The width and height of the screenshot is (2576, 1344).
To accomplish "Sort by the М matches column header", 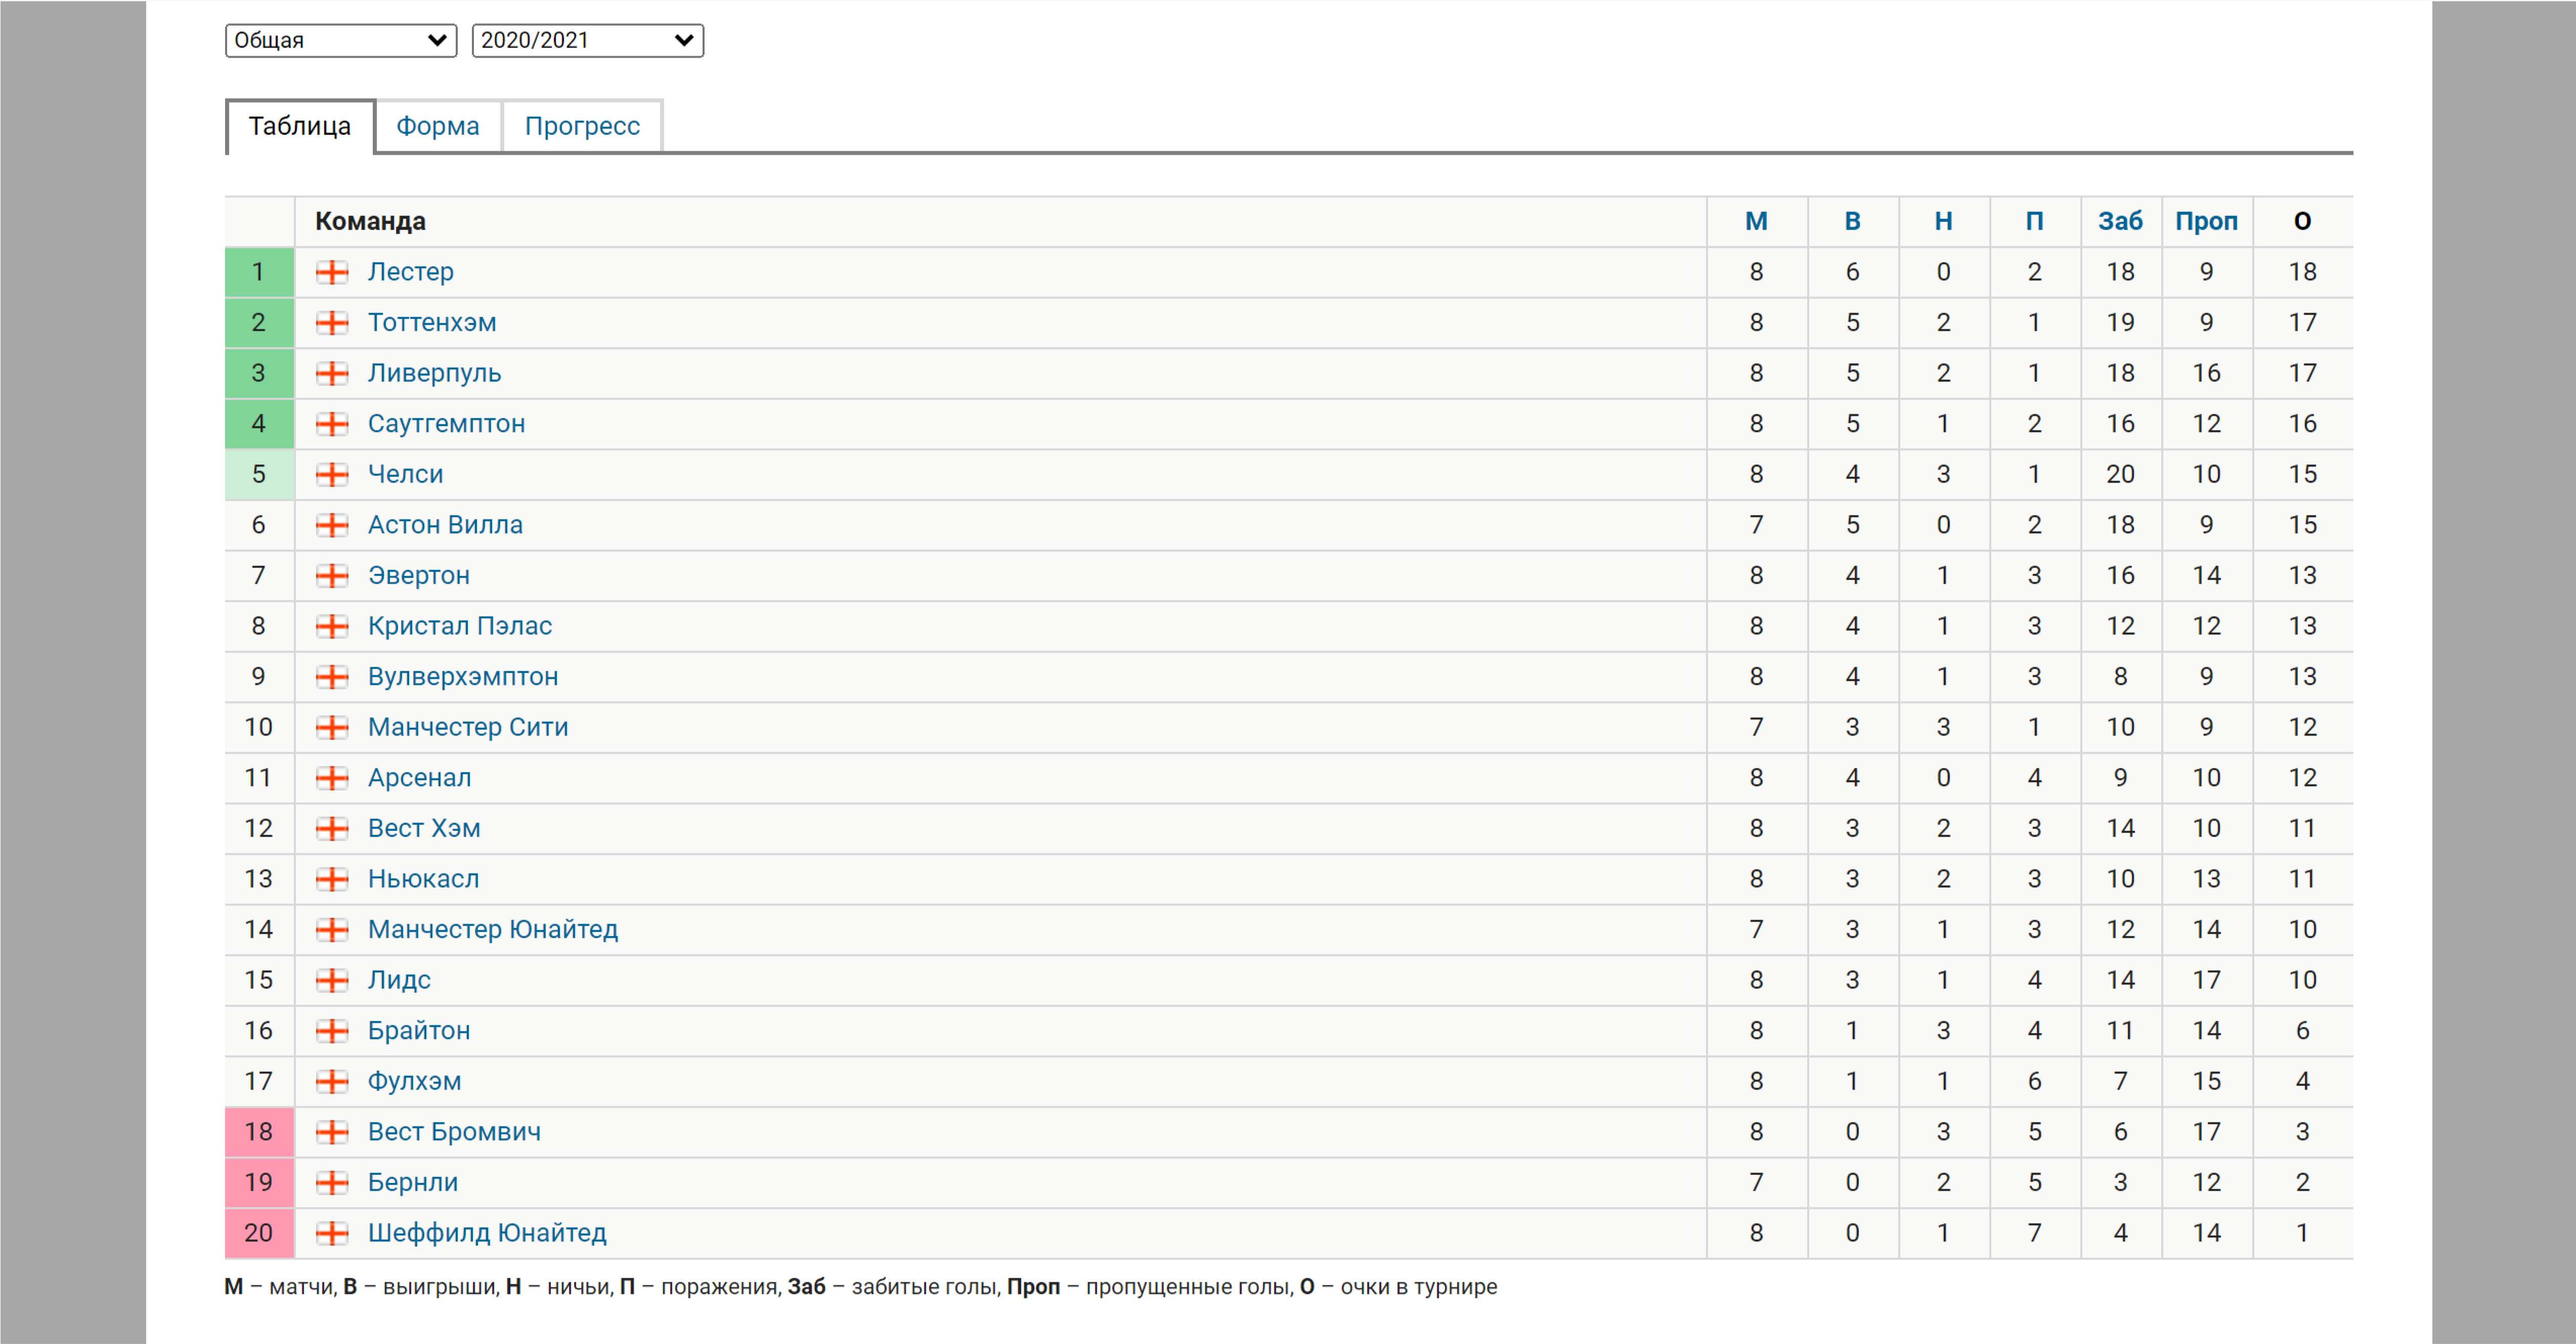I will click(x=1756, y=221).
